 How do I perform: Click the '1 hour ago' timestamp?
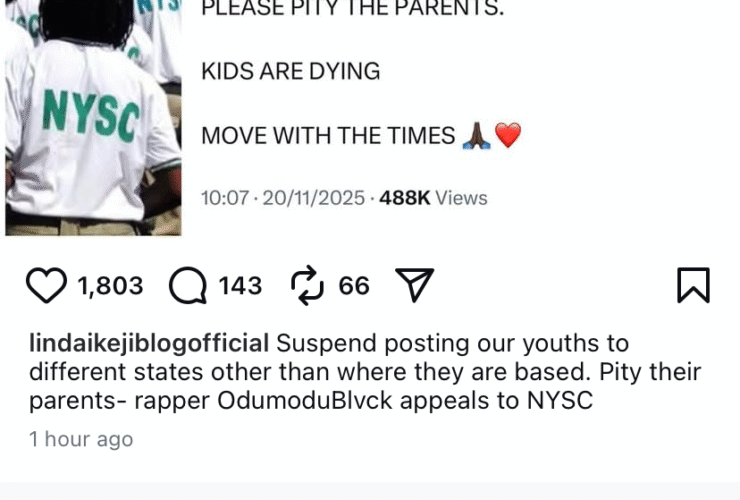[x=81, y=439]
